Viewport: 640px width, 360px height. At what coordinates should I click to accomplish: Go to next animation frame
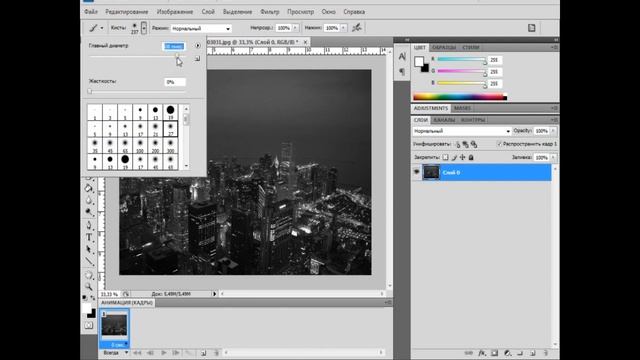coord(176,353)
